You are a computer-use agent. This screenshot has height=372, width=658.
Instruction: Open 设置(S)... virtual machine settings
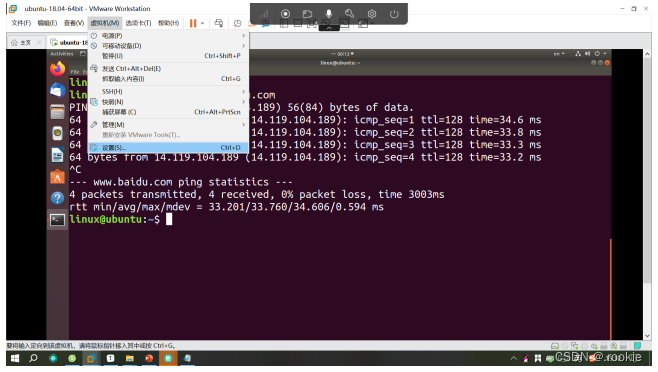(x=168, y=148)
